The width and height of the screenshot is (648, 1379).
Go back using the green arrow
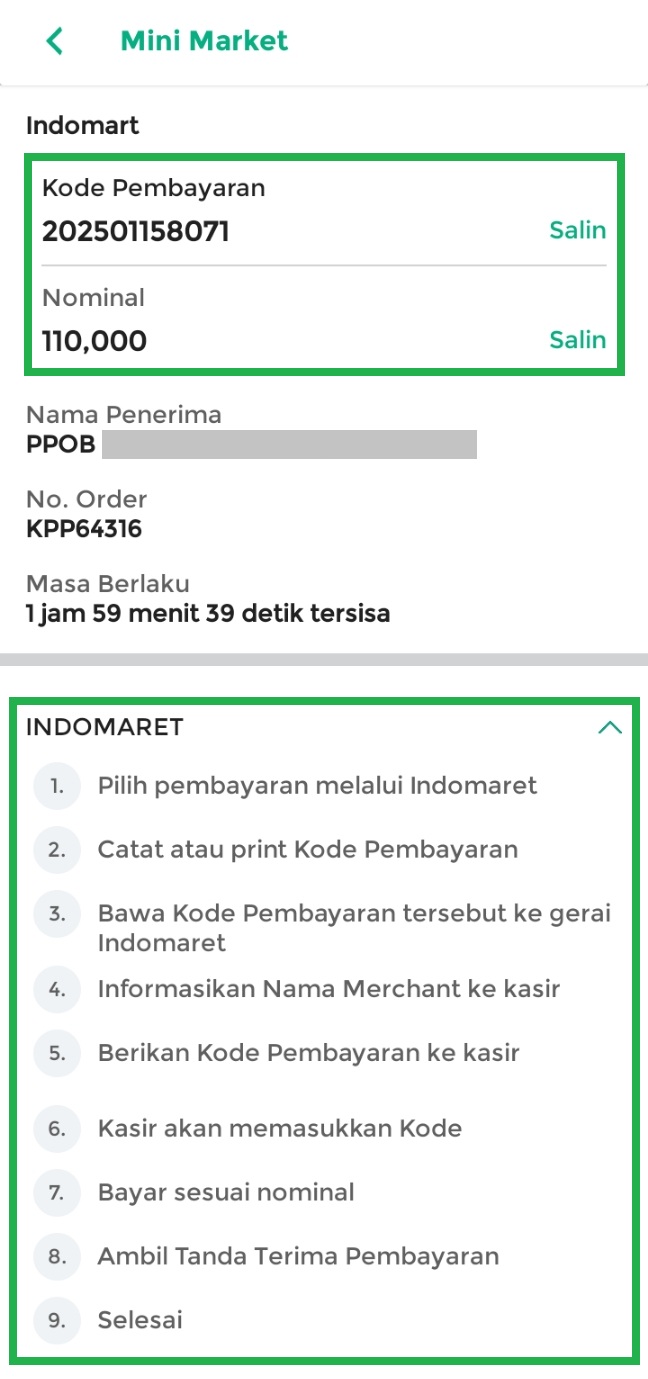(x=55, y=41)
